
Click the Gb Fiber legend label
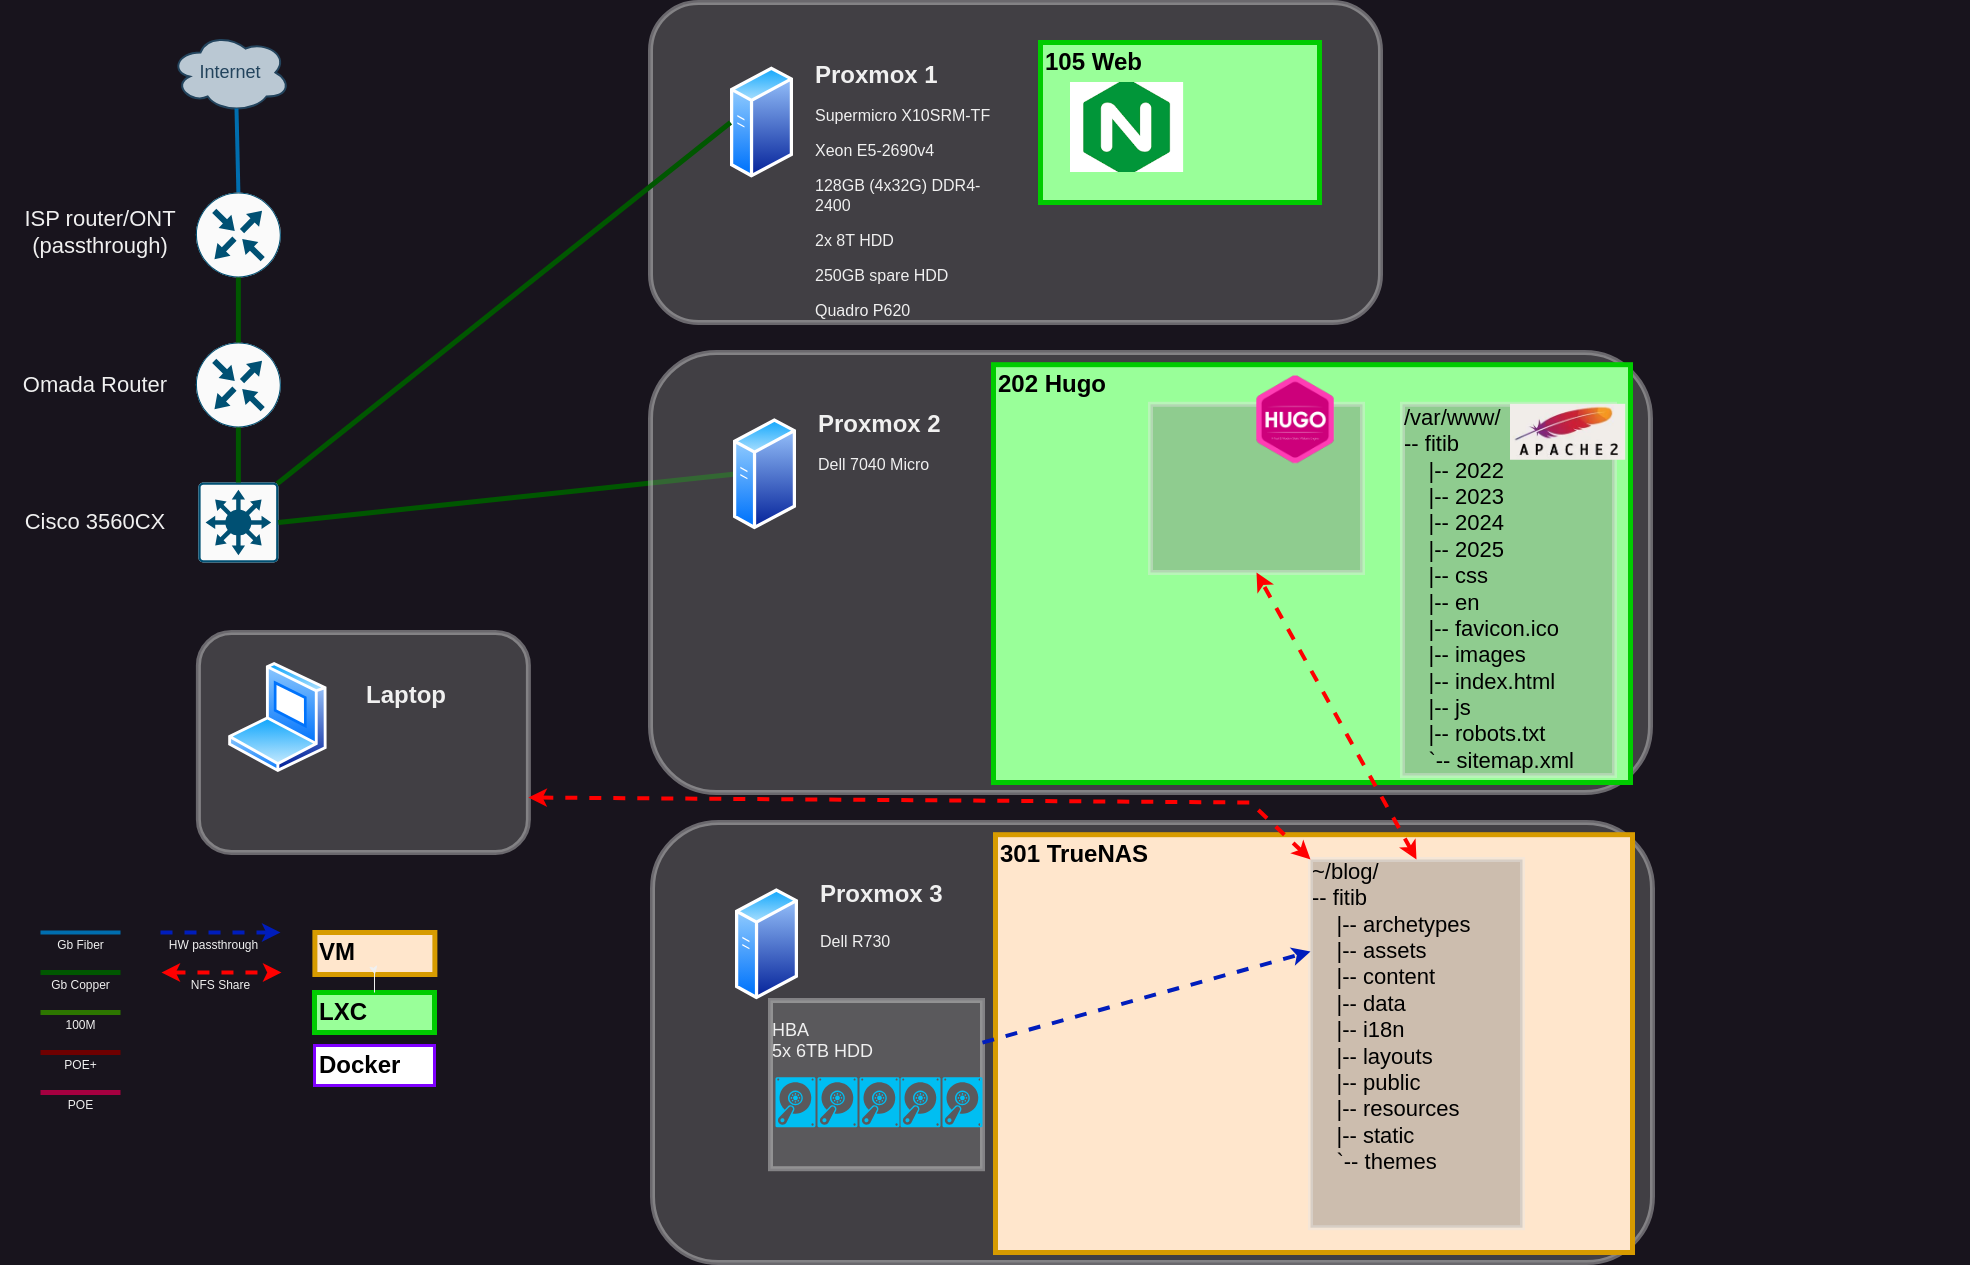[x=80, y=945]
